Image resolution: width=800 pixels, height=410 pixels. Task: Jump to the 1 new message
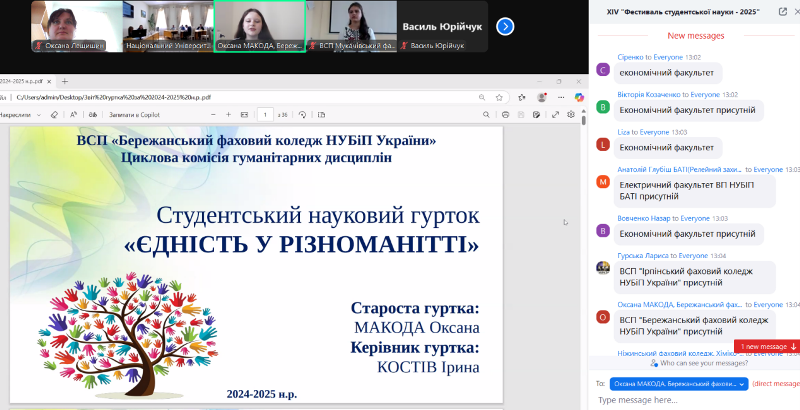coord(768,346)
